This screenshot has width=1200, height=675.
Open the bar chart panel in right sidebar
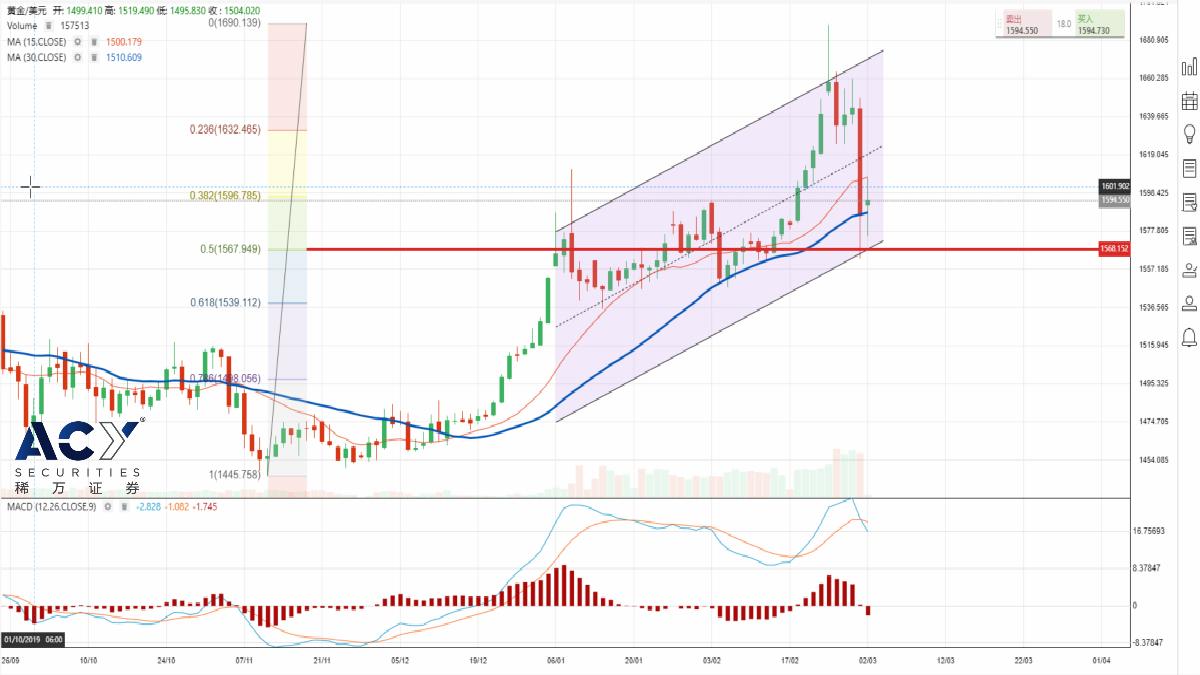tap(1189, 67)
